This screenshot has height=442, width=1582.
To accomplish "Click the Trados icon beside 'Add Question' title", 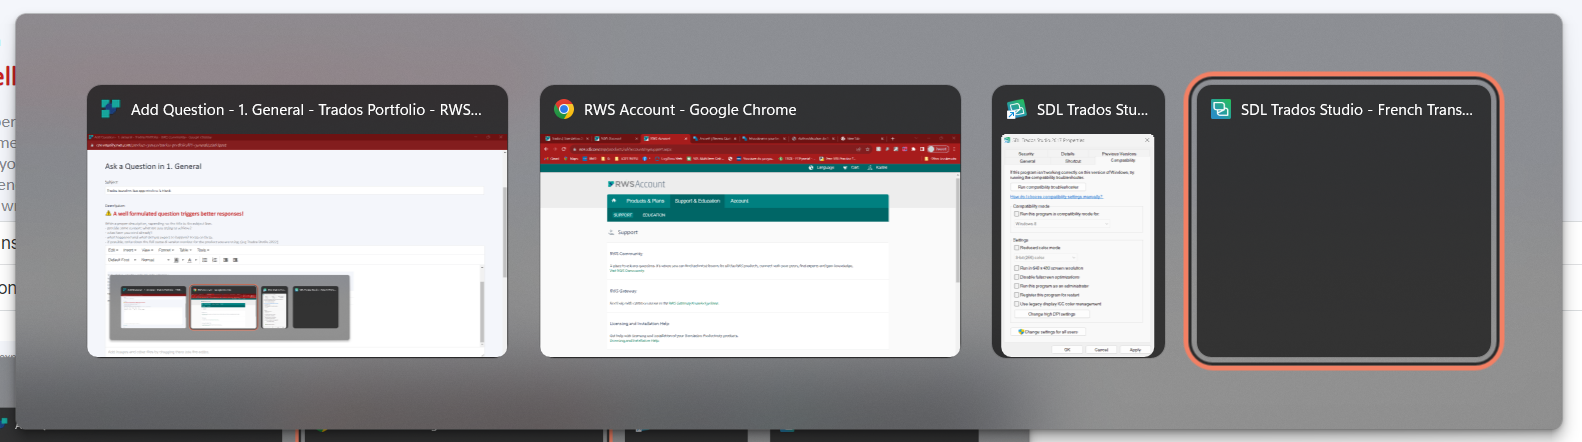I will click(111, 110).
